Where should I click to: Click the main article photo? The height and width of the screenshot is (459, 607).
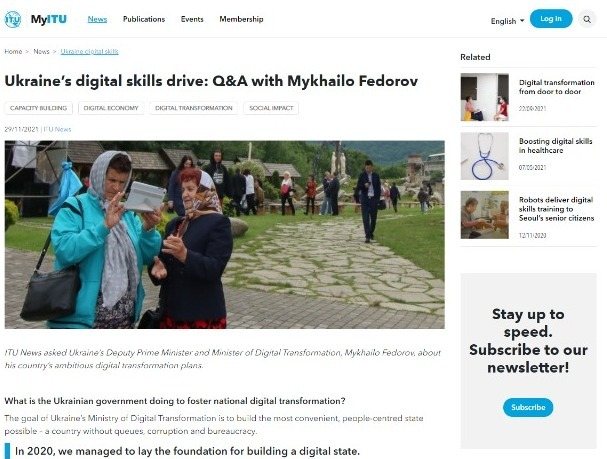225,235
